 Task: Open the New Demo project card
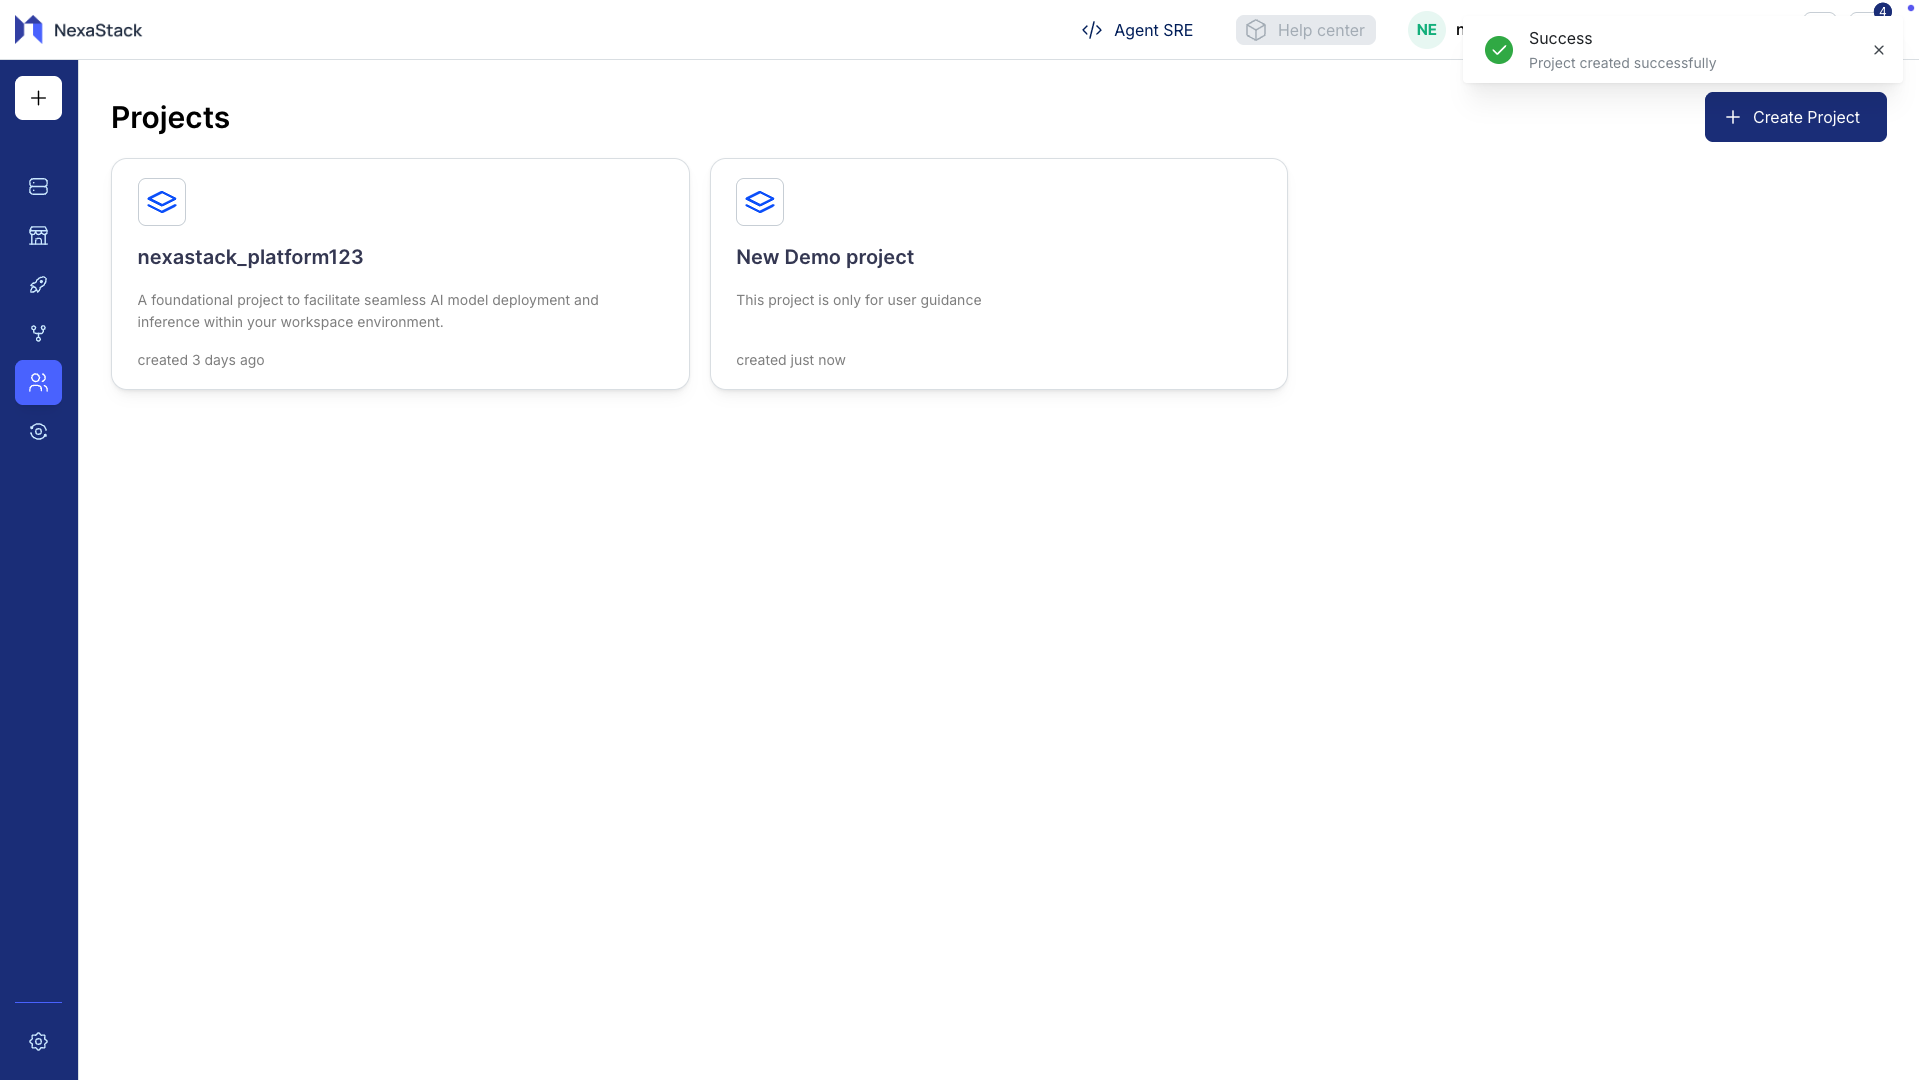[x=998, y=274]
